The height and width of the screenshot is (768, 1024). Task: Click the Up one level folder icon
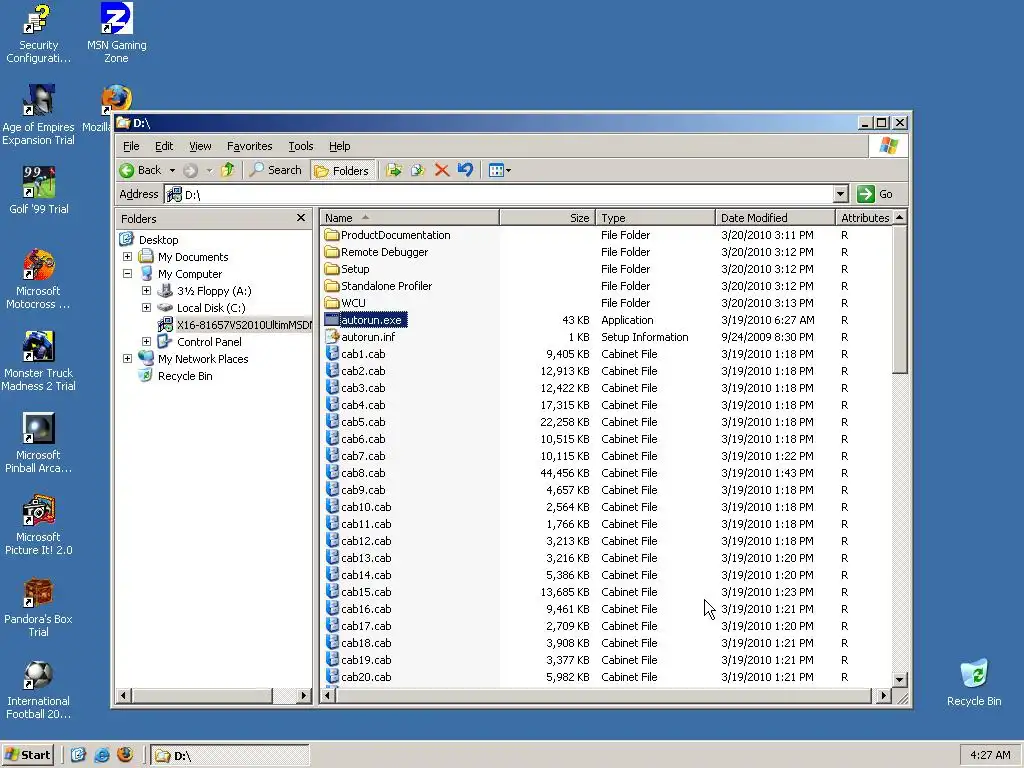(227, 170)
